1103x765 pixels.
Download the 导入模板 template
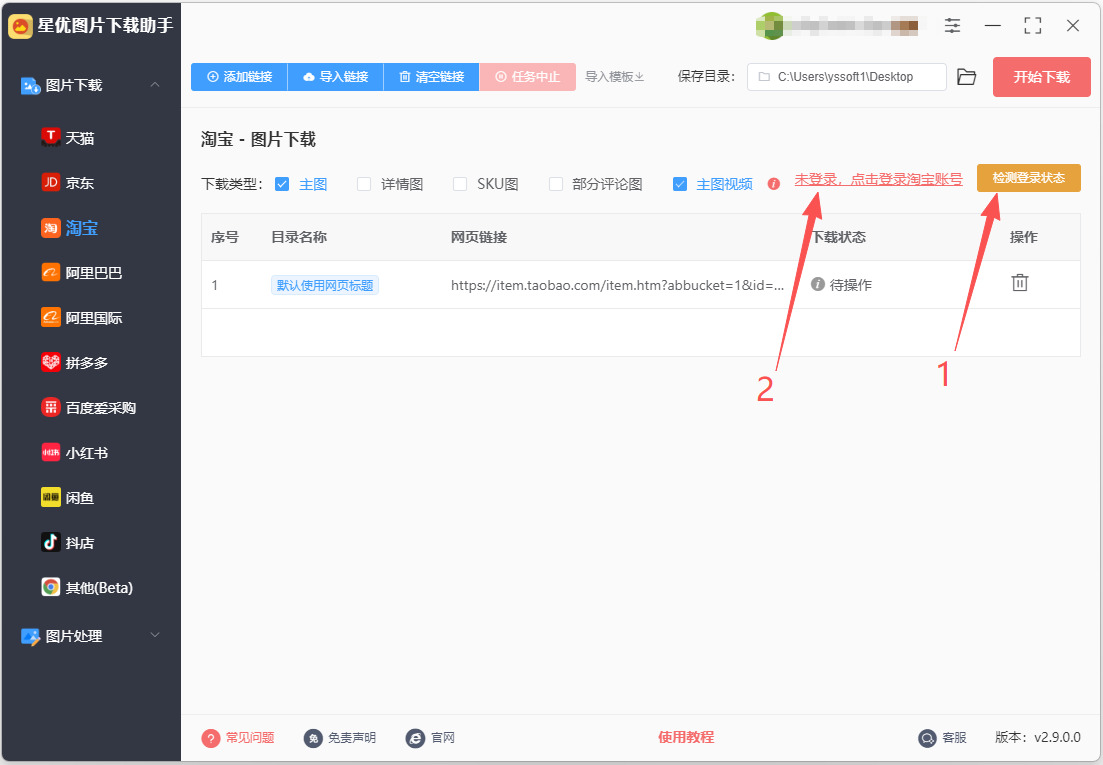click(x=615, y=77)
